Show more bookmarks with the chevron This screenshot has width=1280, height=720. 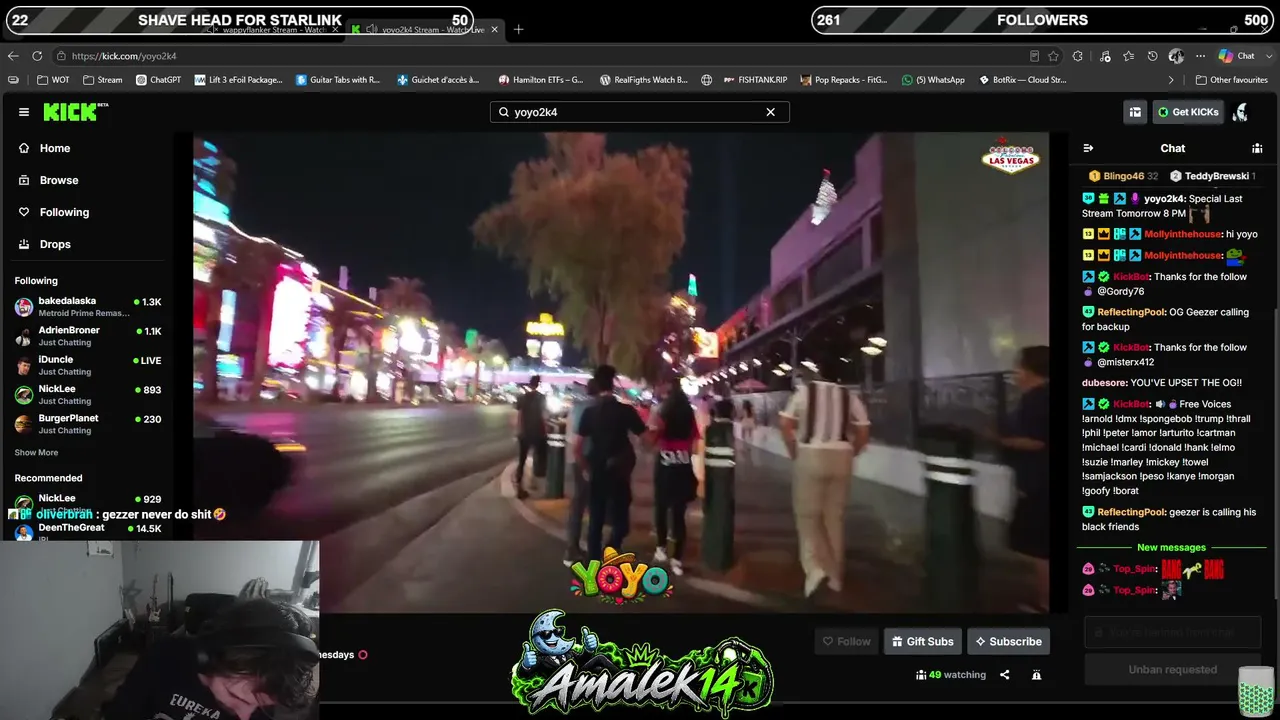pos(1171,80)
